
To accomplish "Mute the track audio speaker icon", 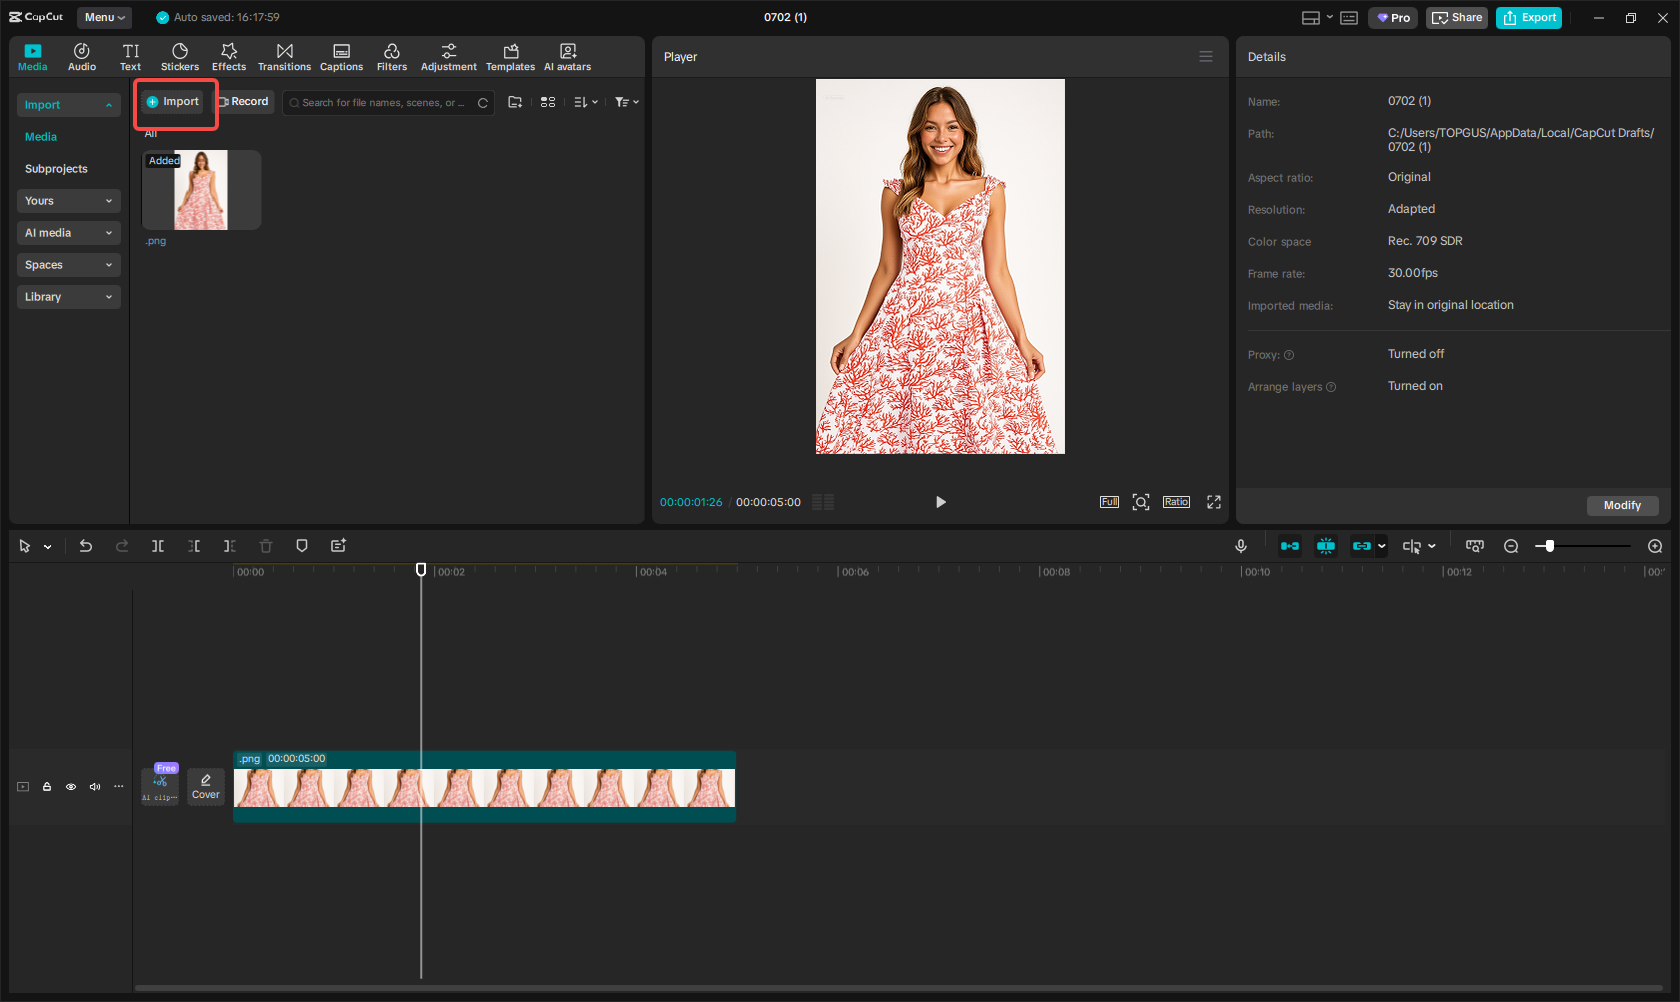I will point(95,787).
